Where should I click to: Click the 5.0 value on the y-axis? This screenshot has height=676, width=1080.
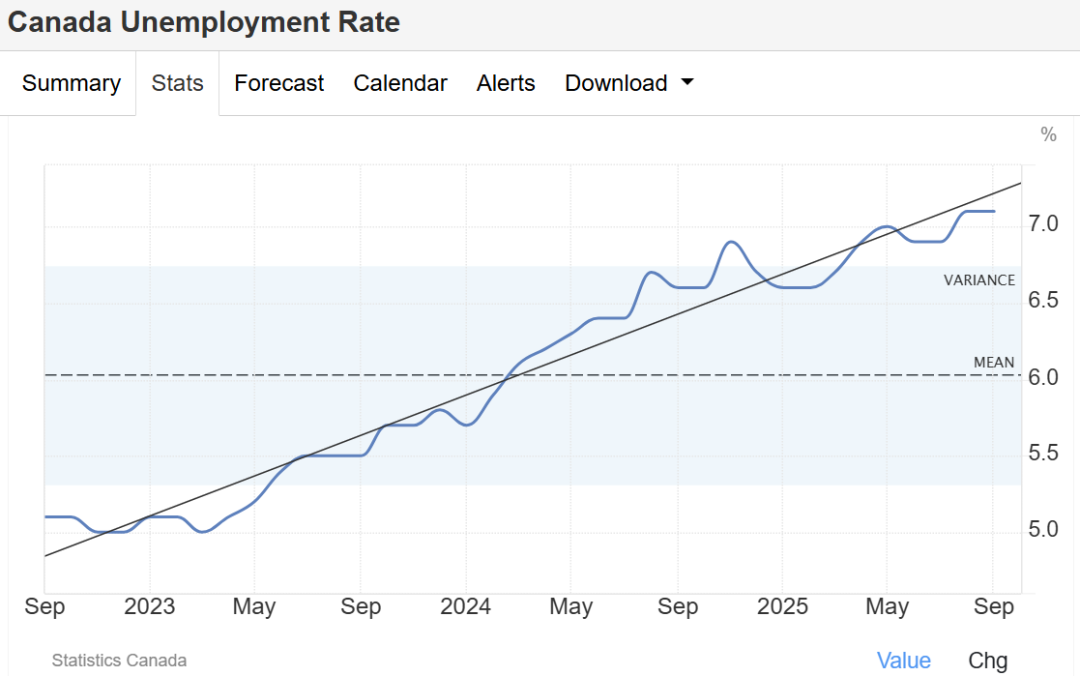(x=1045, y=530)
